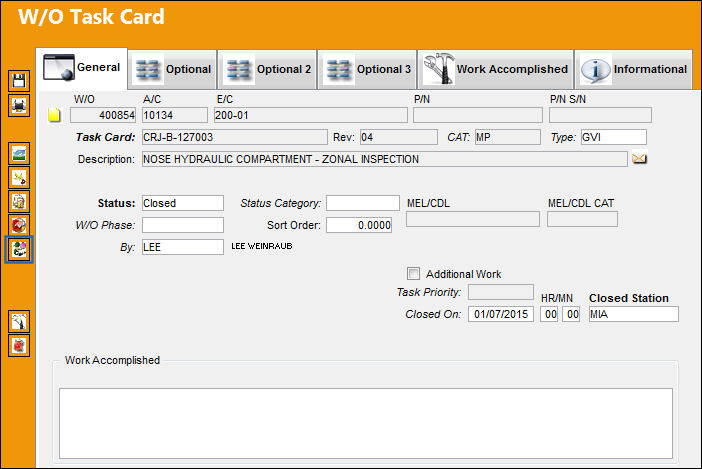Click the wrench tools sidebar icon
Screen dimensions: 702x469
[x=19, y=322]
